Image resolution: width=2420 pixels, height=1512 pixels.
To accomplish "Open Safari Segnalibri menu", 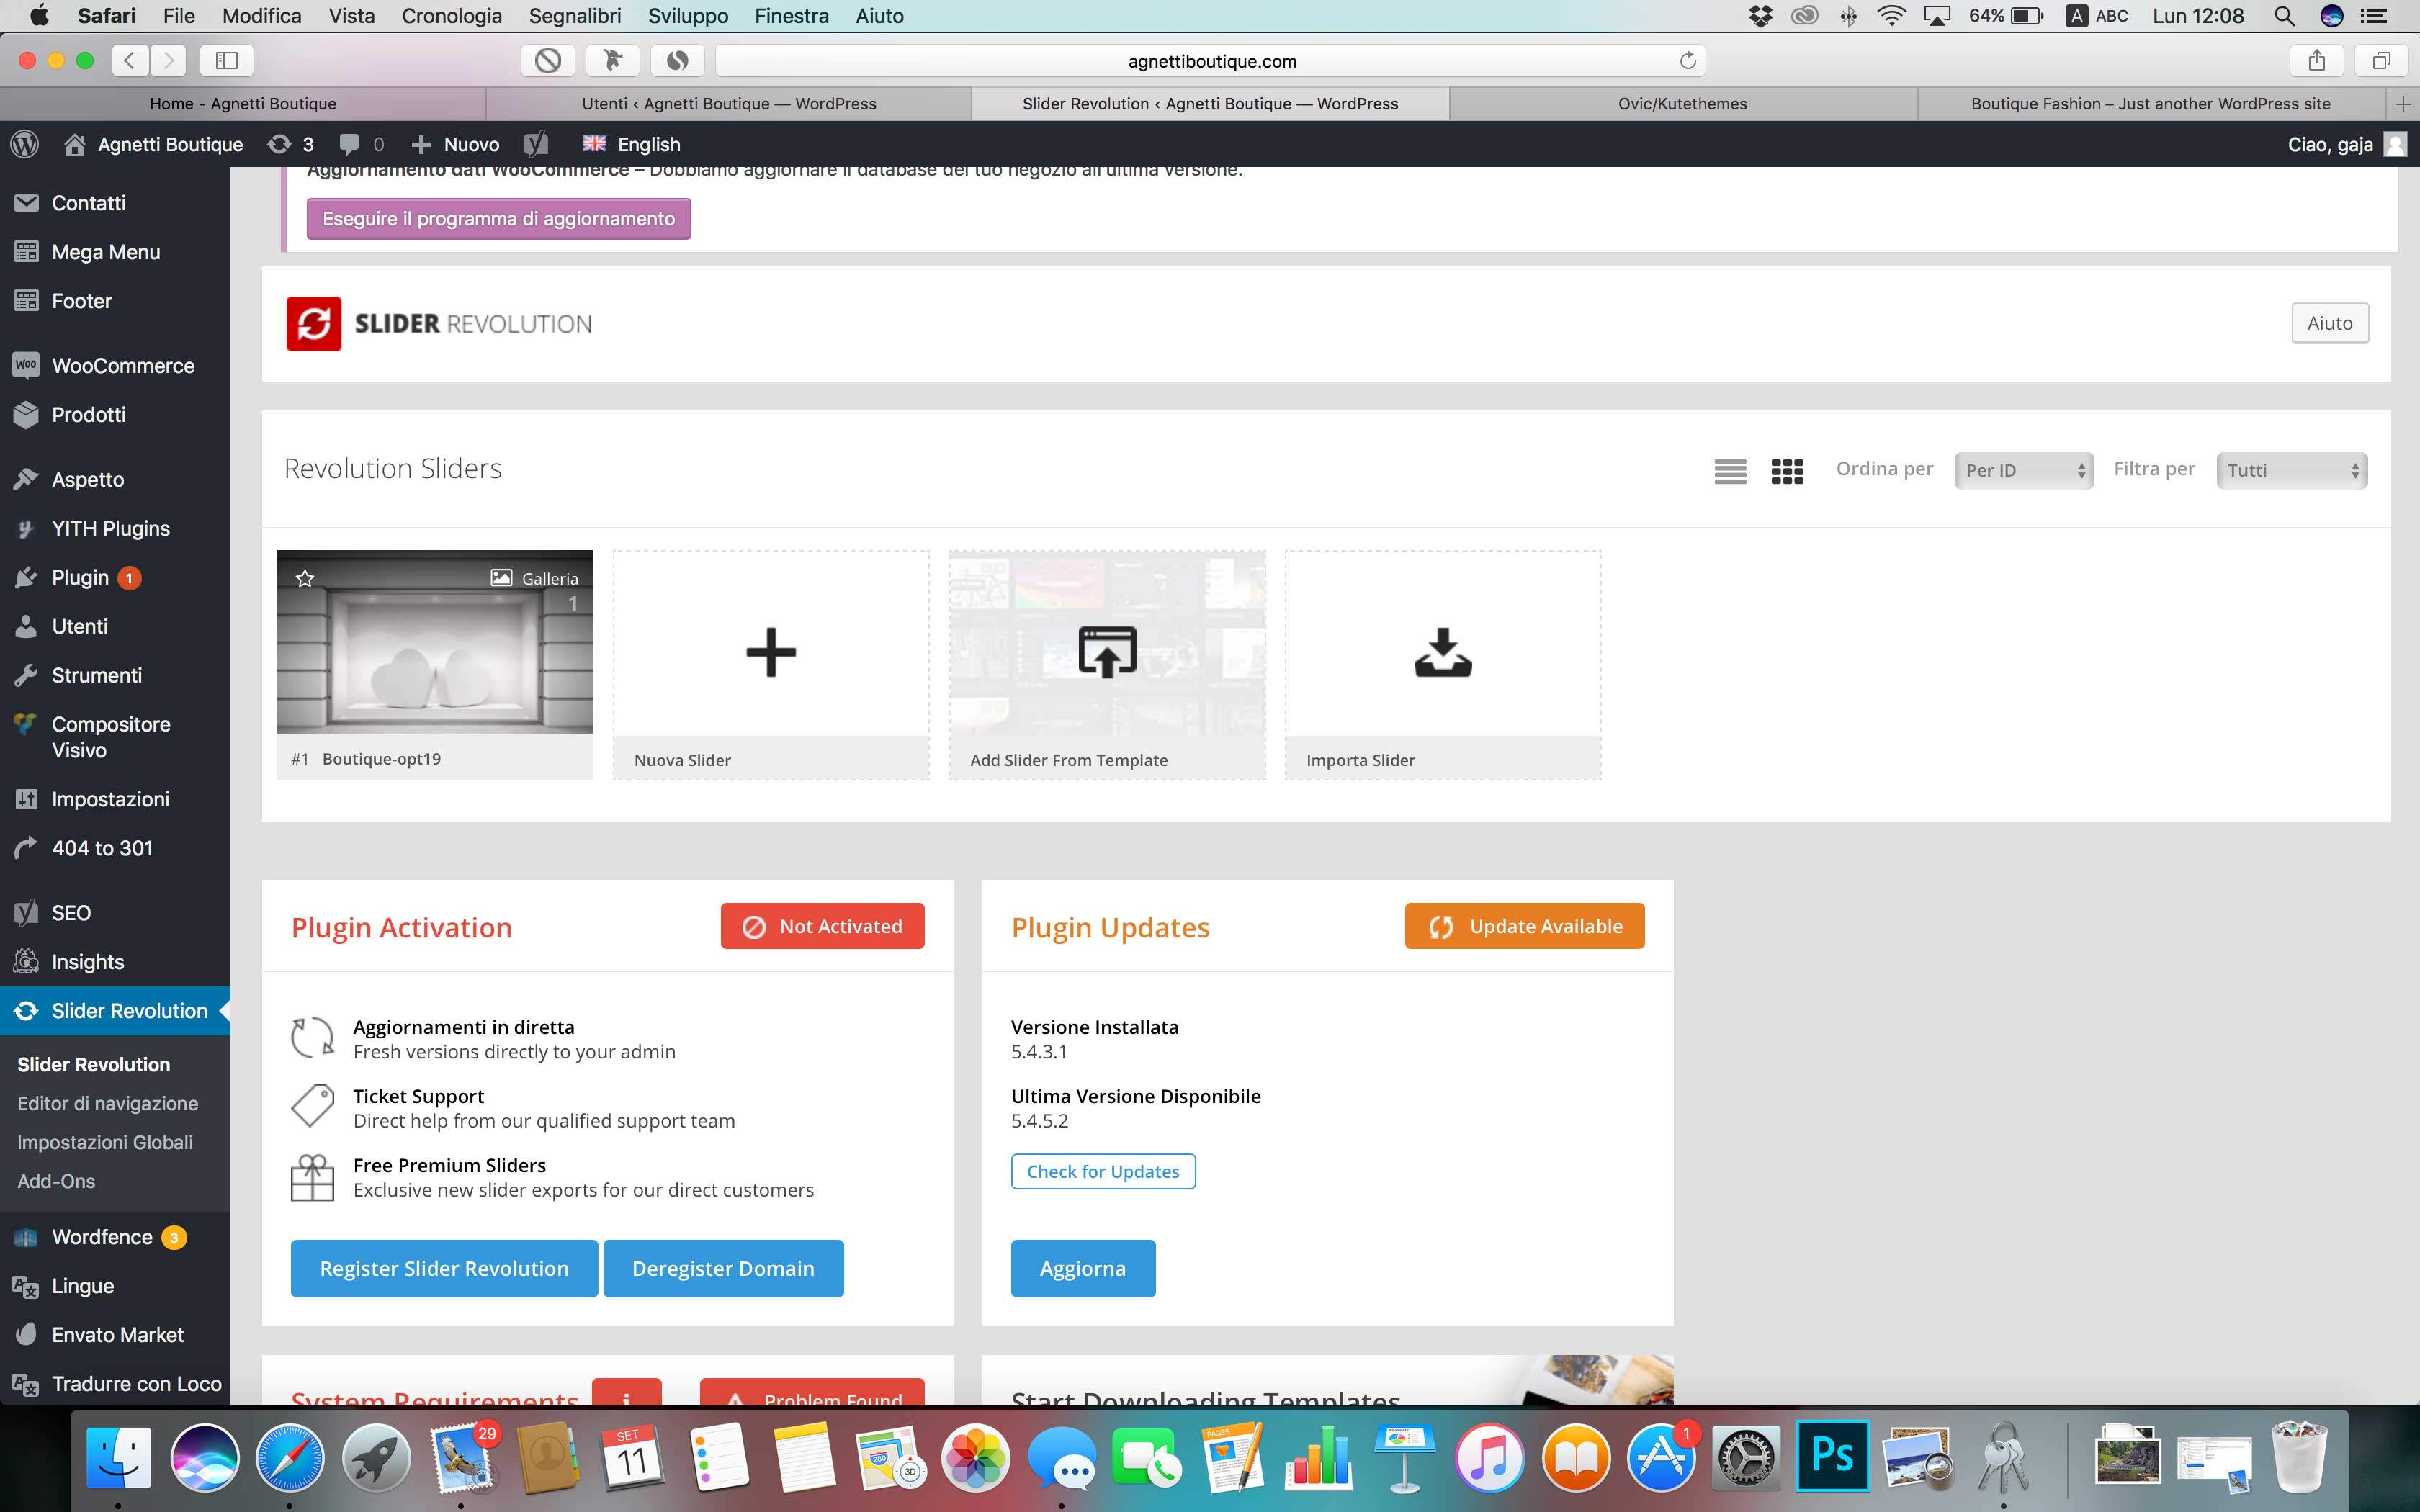I will pos(575,16).
